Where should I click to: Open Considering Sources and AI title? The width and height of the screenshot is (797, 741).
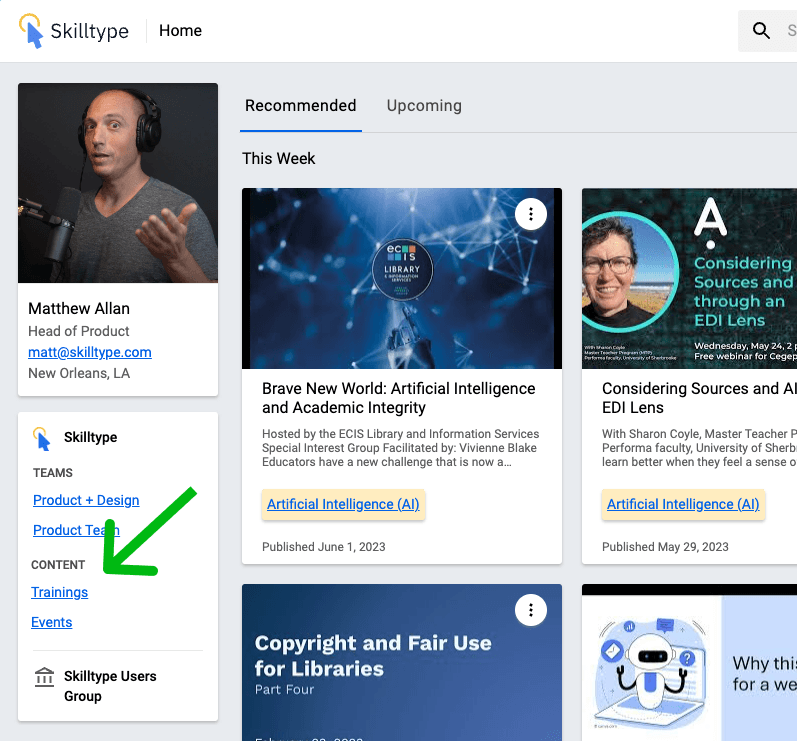coord(699,398)
